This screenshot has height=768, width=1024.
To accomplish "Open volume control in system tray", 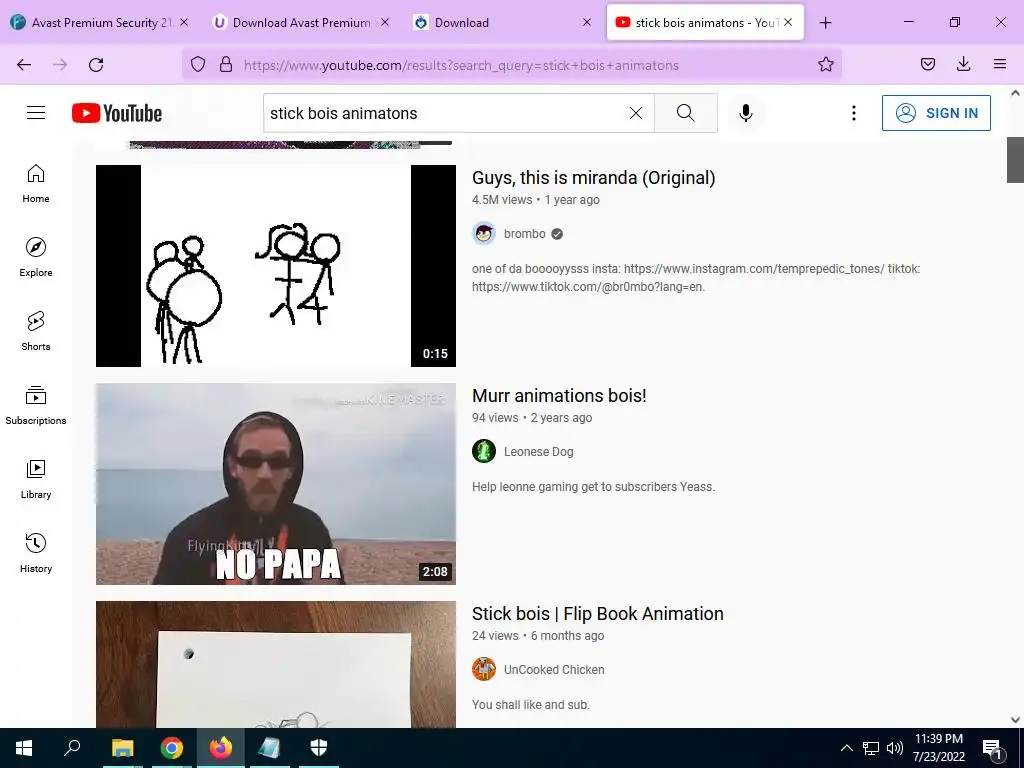I will [x=895, y=748].
